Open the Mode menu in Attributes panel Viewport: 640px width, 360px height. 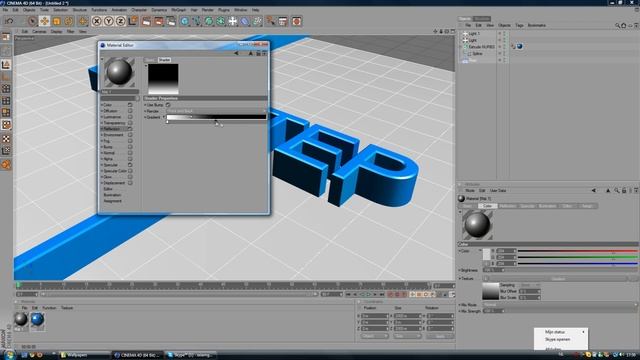(470, 191)
